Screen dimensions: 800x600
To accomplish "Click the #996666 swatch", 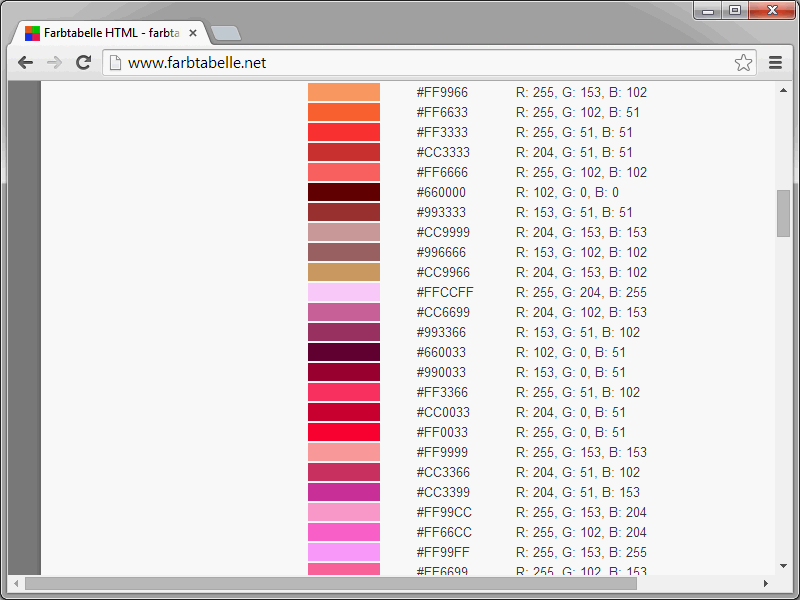I will 344,252.
